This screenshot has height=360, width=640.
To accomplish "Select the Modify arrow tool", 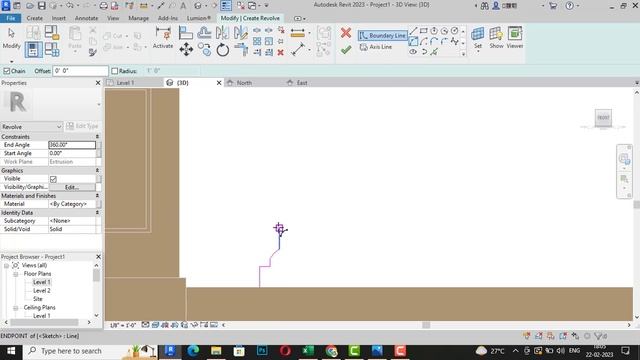I will click(11, 38).
